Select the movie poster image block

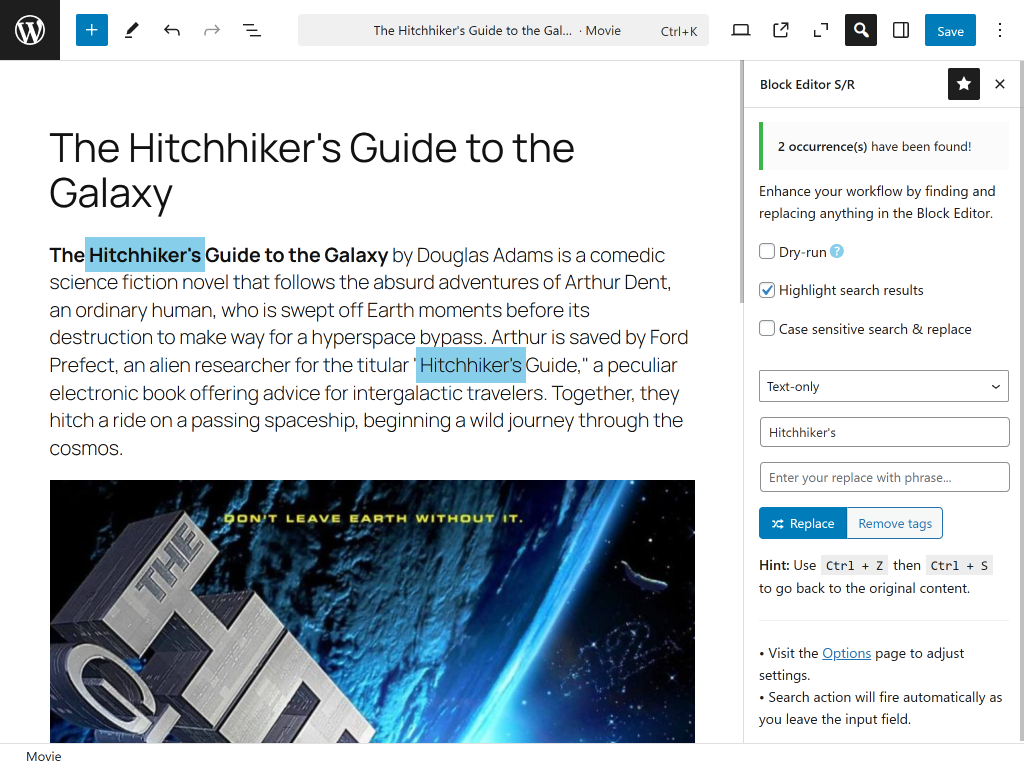372,611
